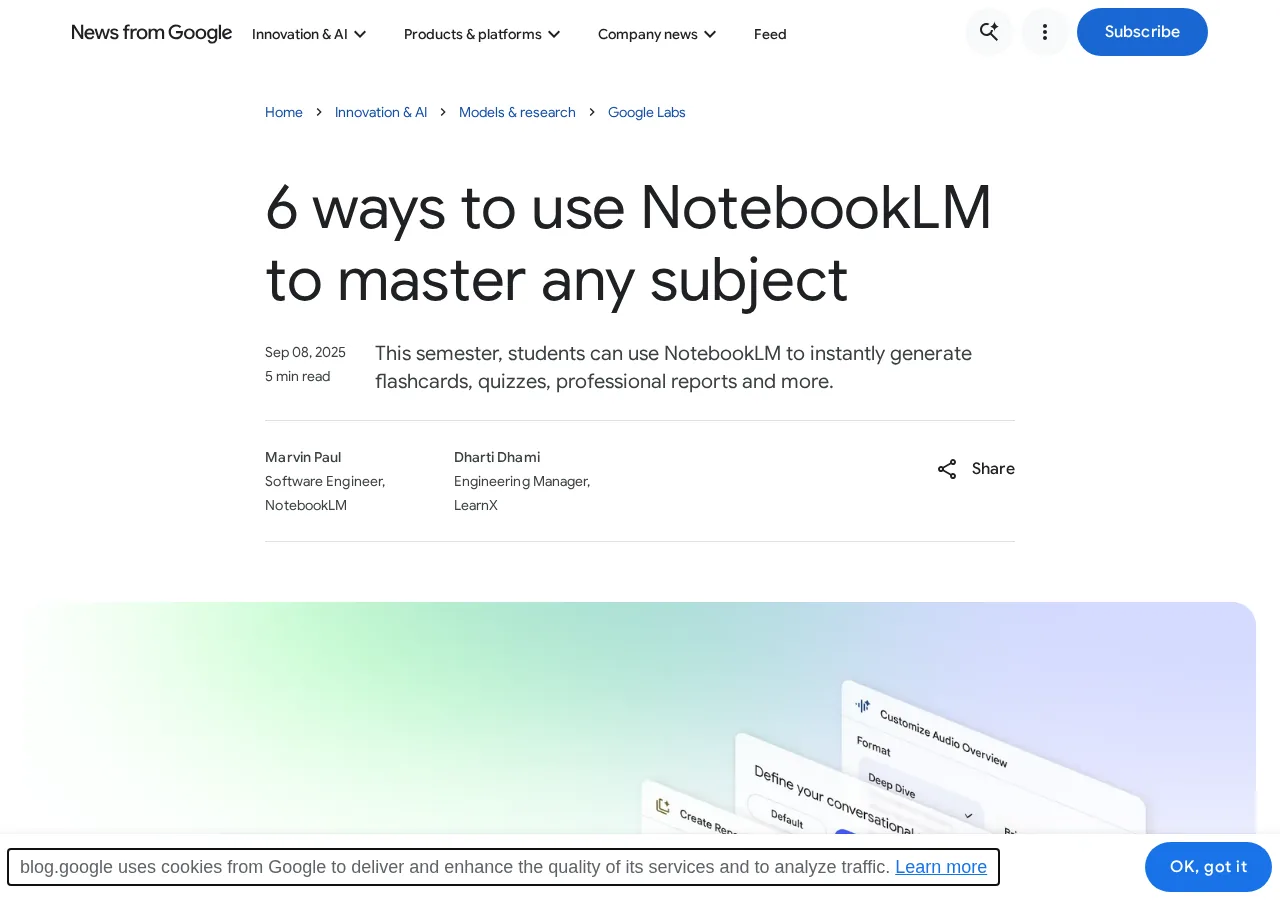This screenshot has height=900, width=1280.
Task: Expand the Innovation & AI menu
Action: point(309,34)
